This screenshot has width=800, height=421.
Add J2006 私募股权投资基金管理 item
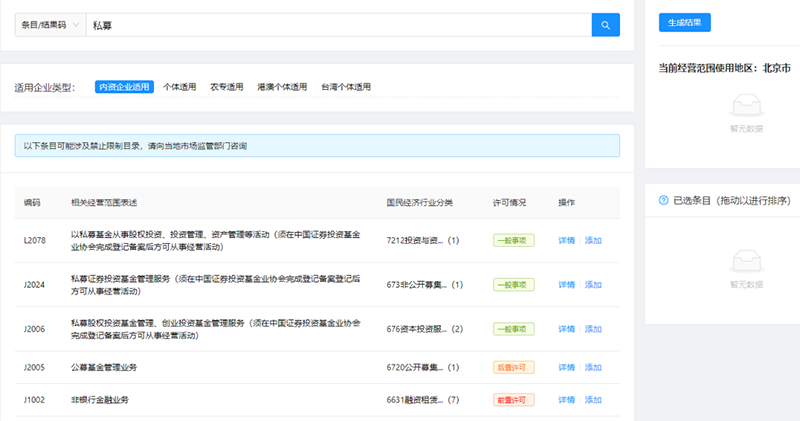click(593, 329)
